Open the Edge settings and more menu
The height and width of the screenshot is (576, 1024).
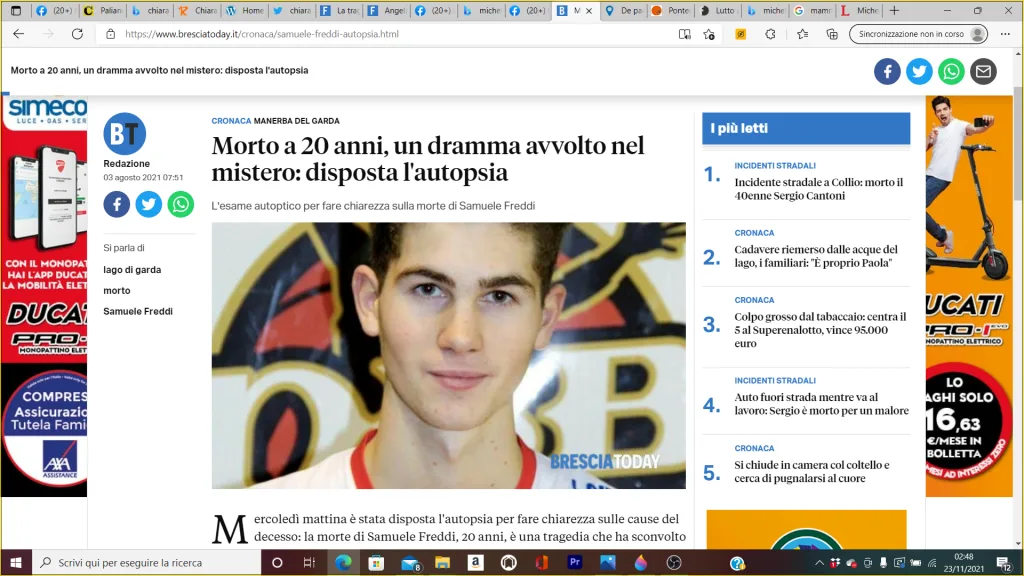point(1005,34)
